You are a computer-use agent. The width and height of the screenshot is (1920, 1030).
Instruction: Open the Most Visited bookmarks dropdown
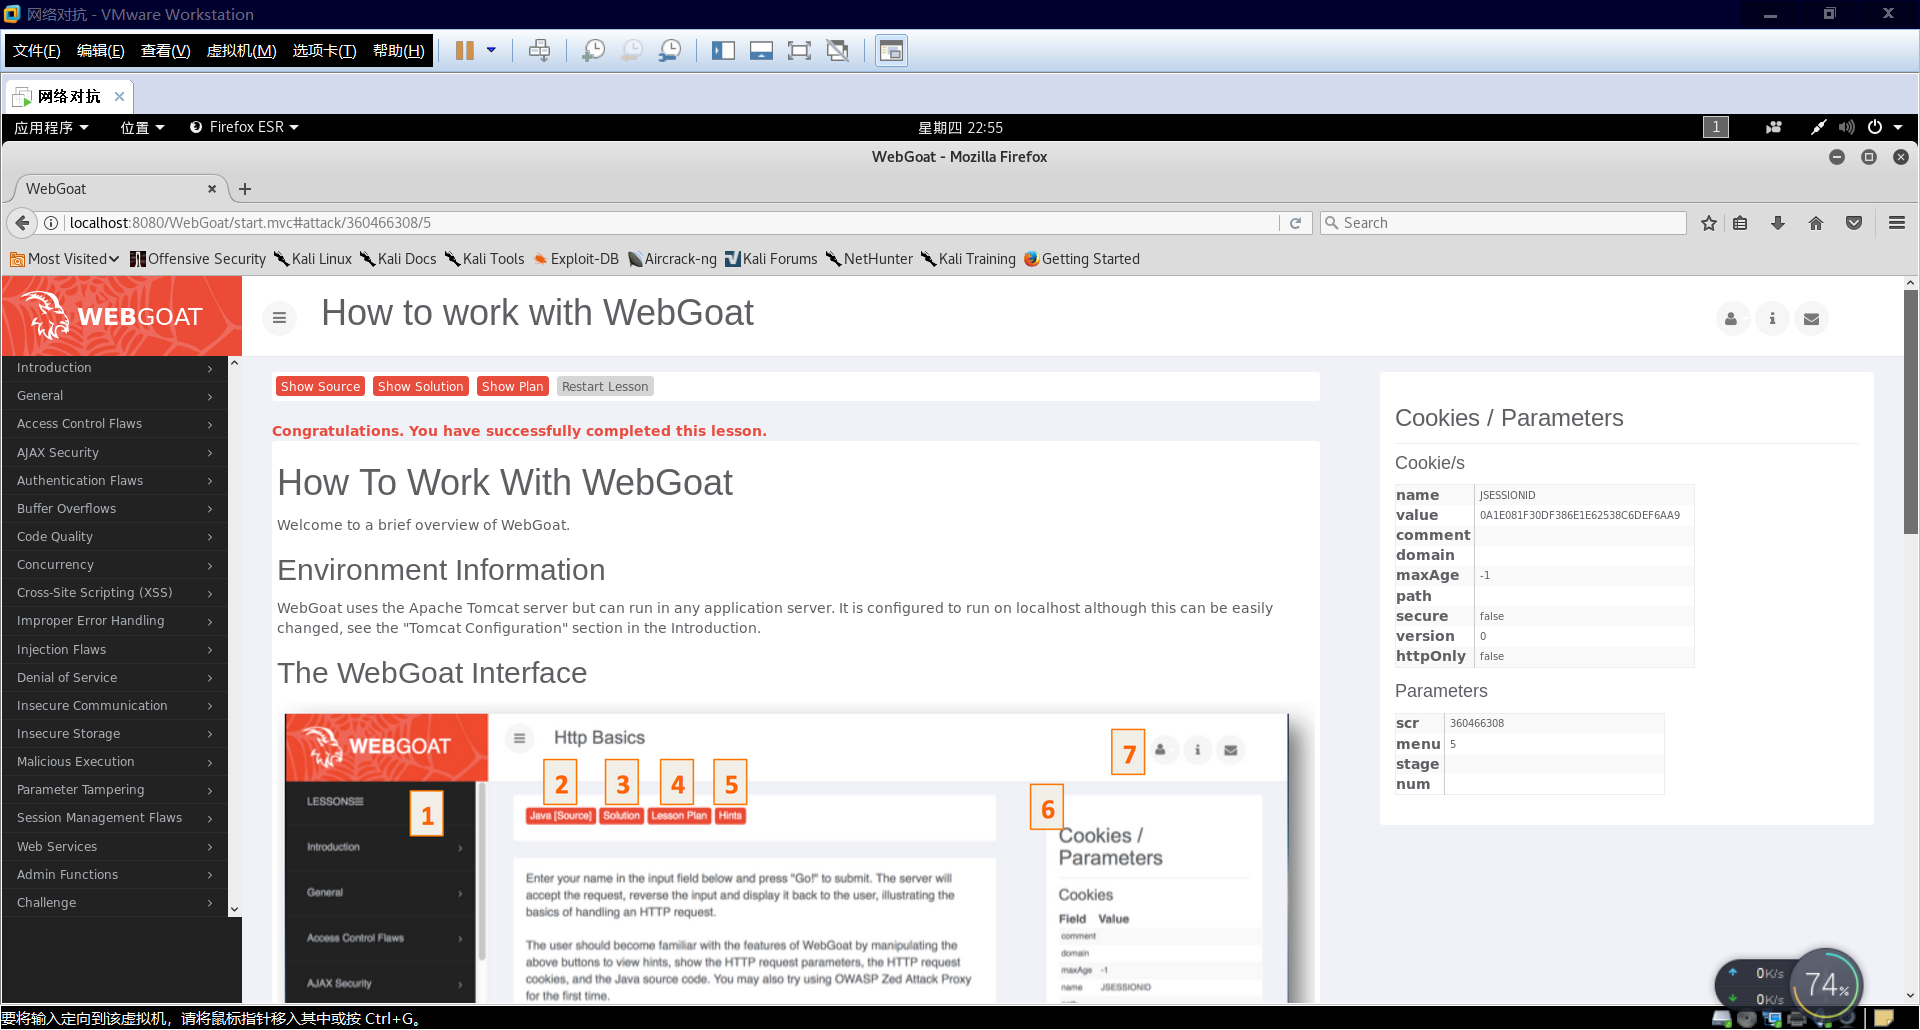click(64, 259)
